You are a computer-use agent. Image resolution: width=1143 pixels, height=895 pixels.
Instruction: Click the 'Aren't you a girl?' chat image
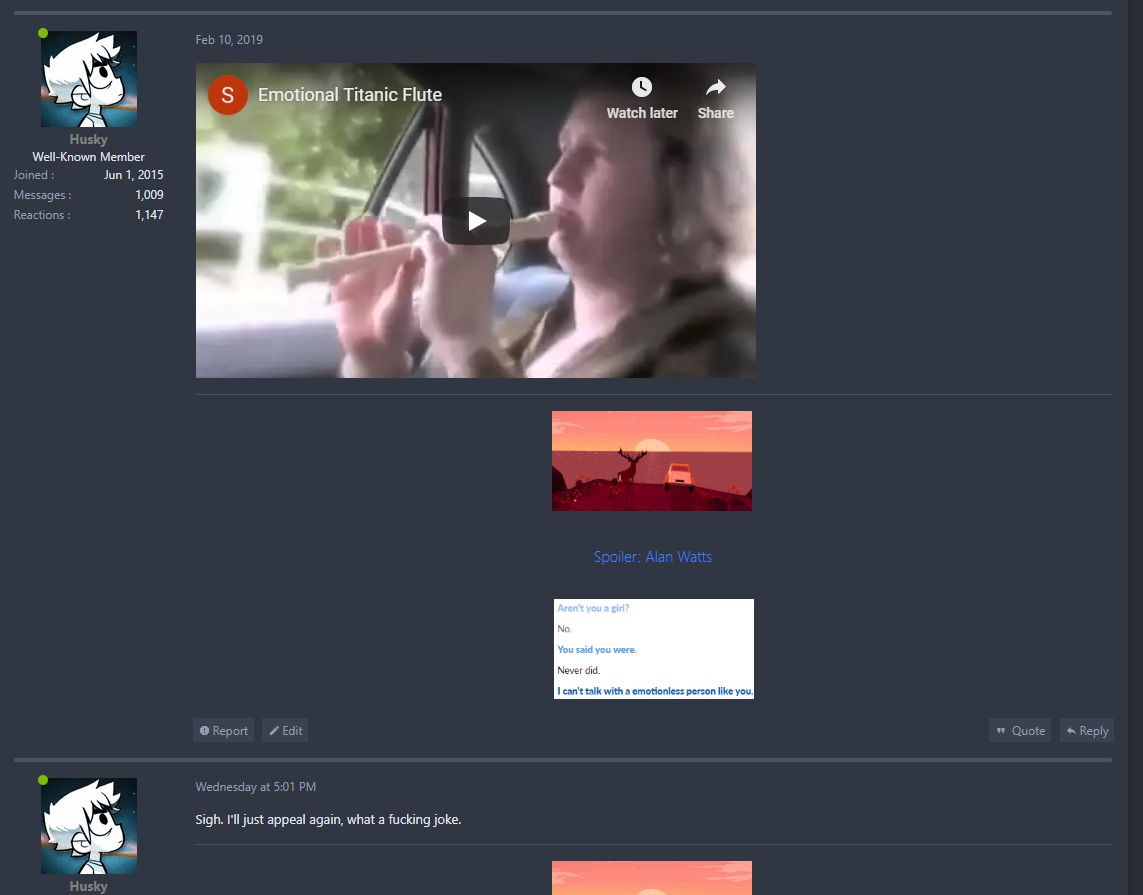pos(654,649)
